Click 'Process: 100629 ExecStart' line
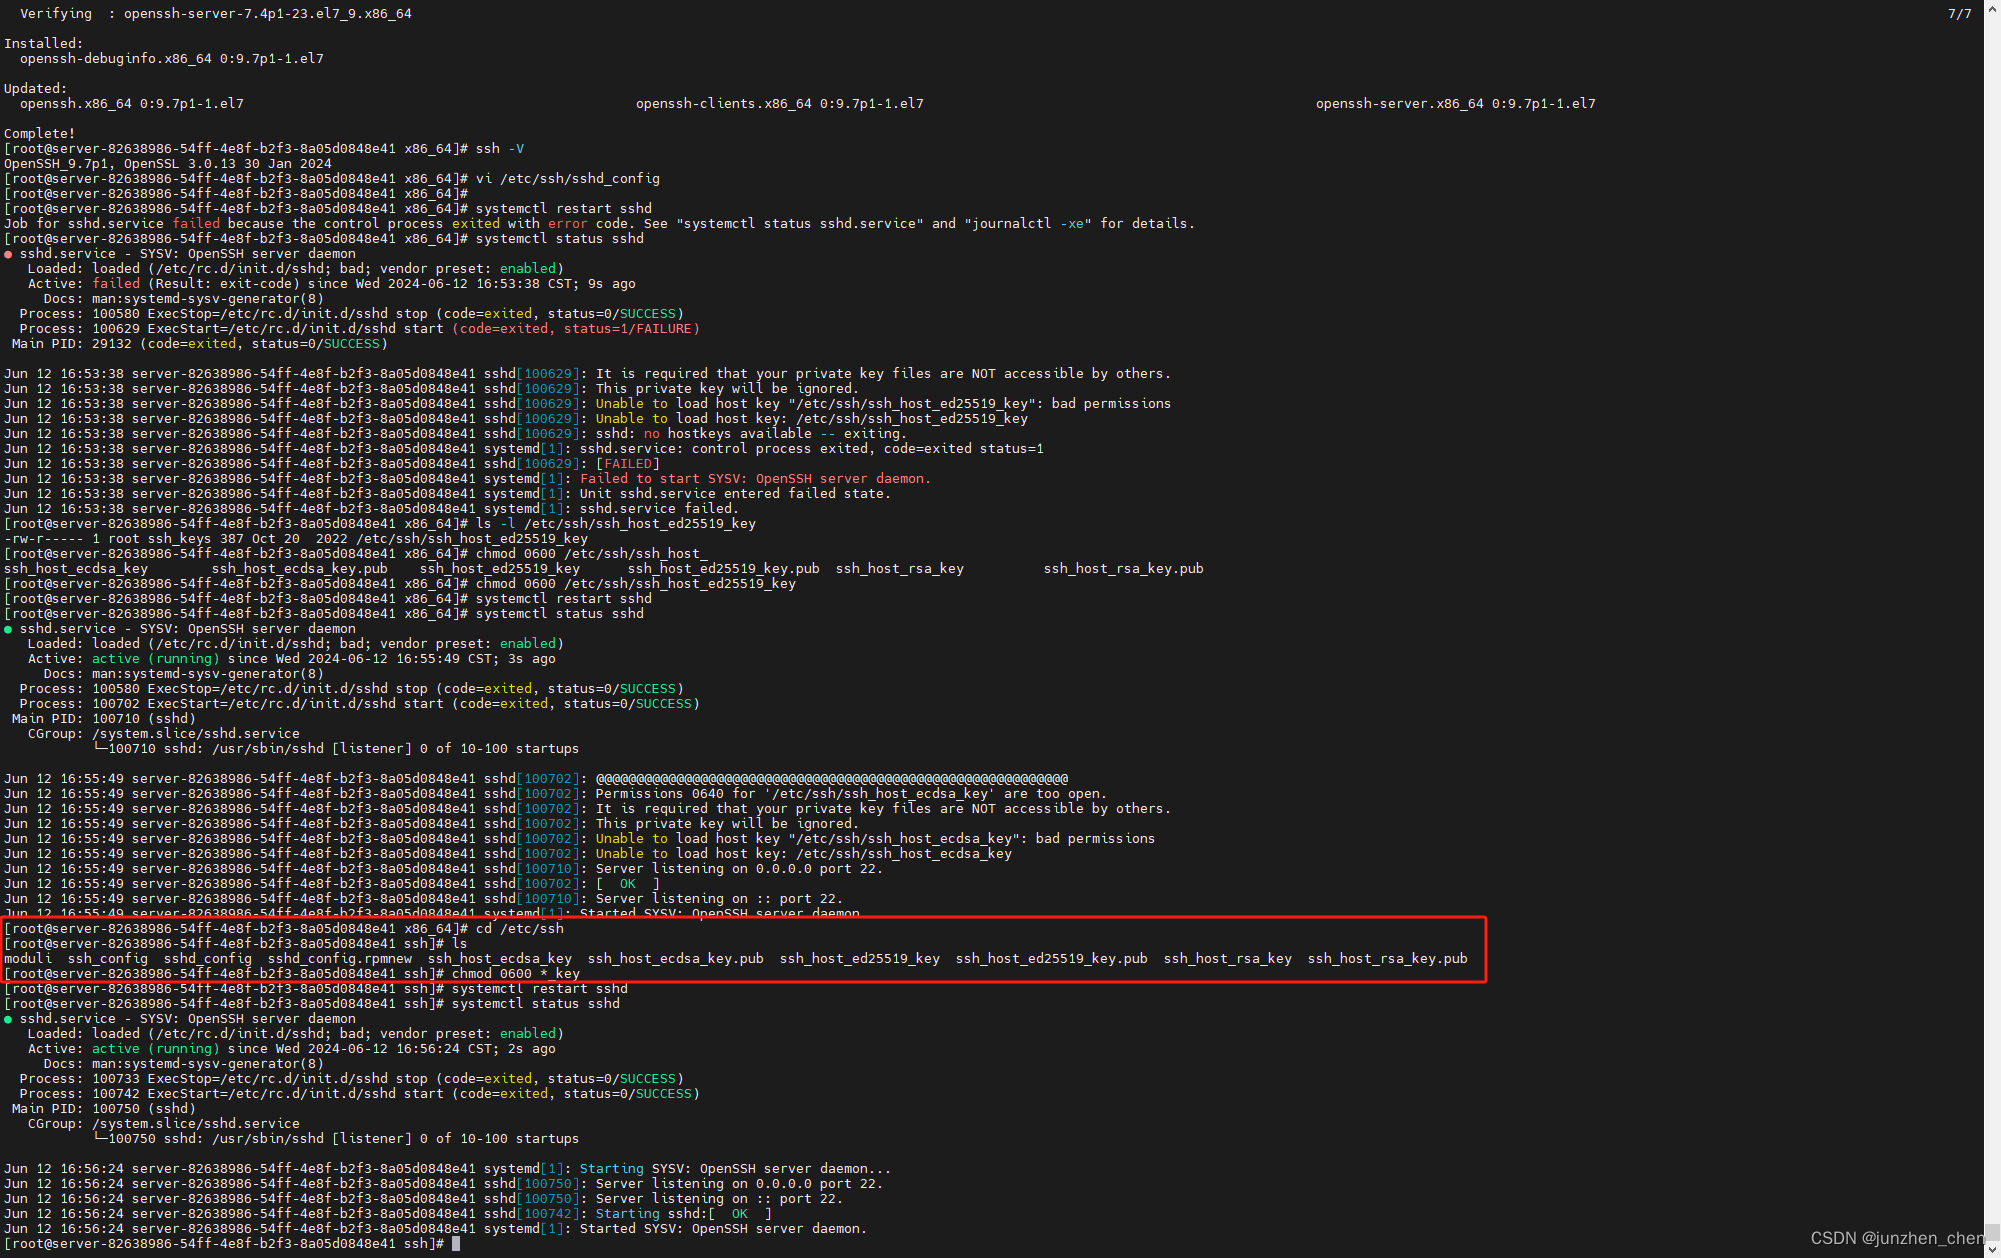Screen dimensions: 2001x1258 point(359,328)
